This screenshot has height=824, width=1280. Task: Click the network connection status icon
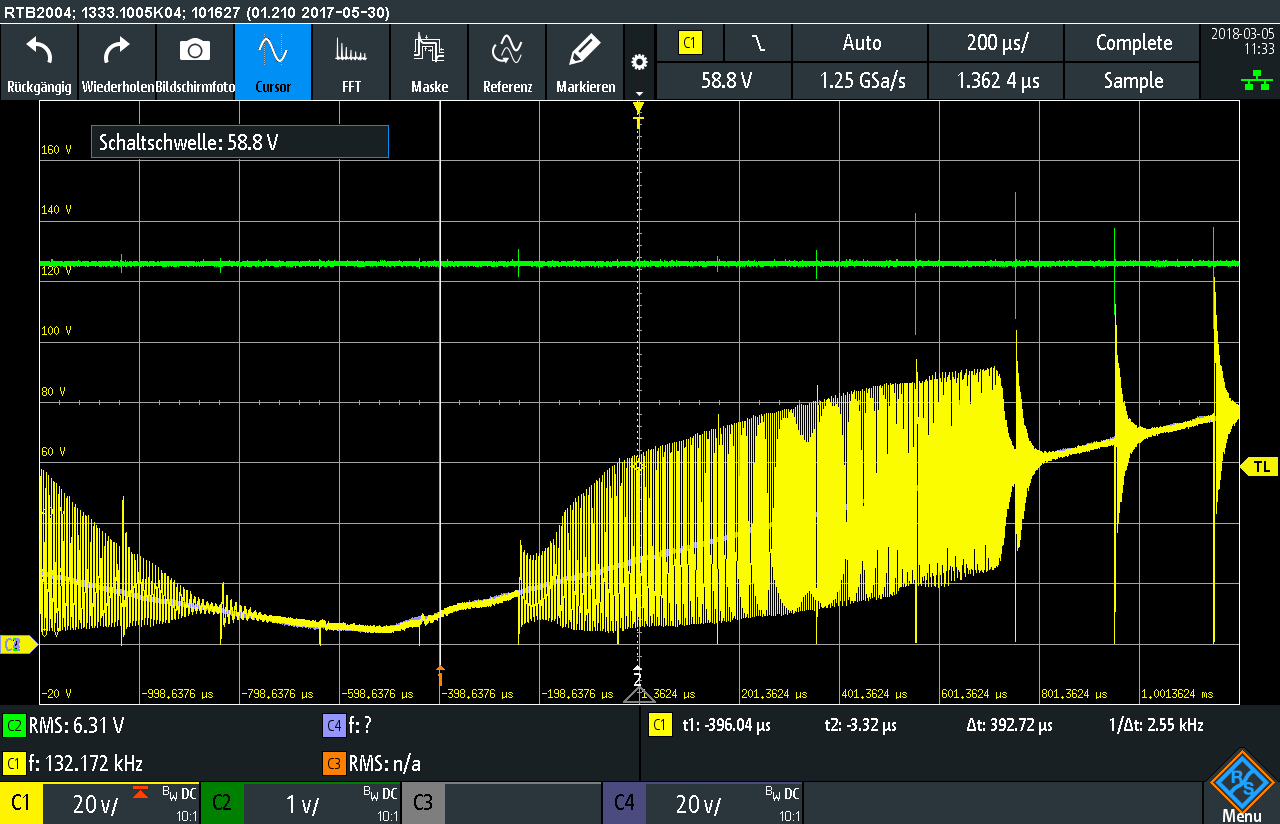tap(1256, 81)
